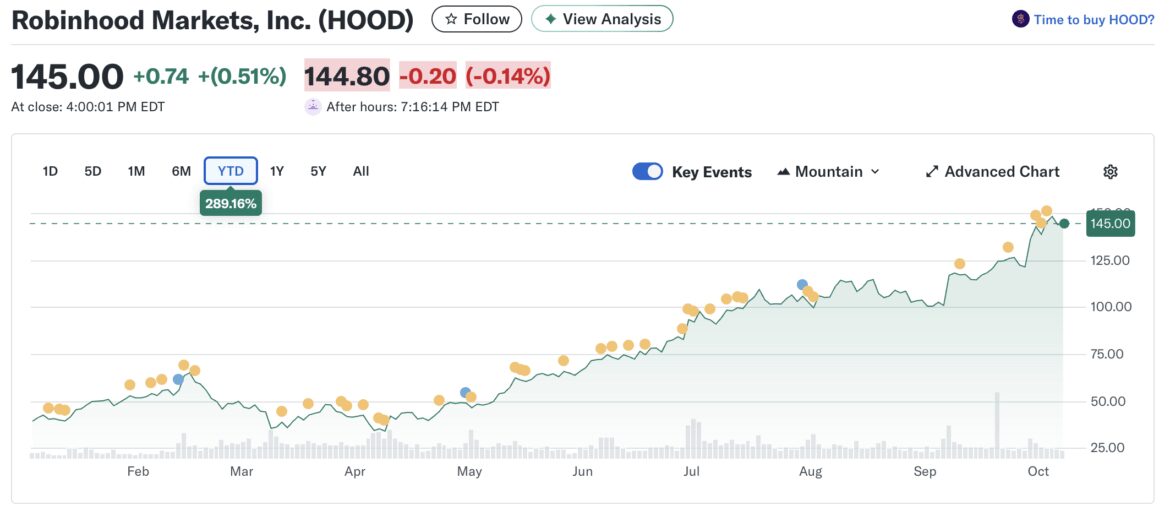
Task: Click the Mountain chart type icon
Action: tap(783, 172)
